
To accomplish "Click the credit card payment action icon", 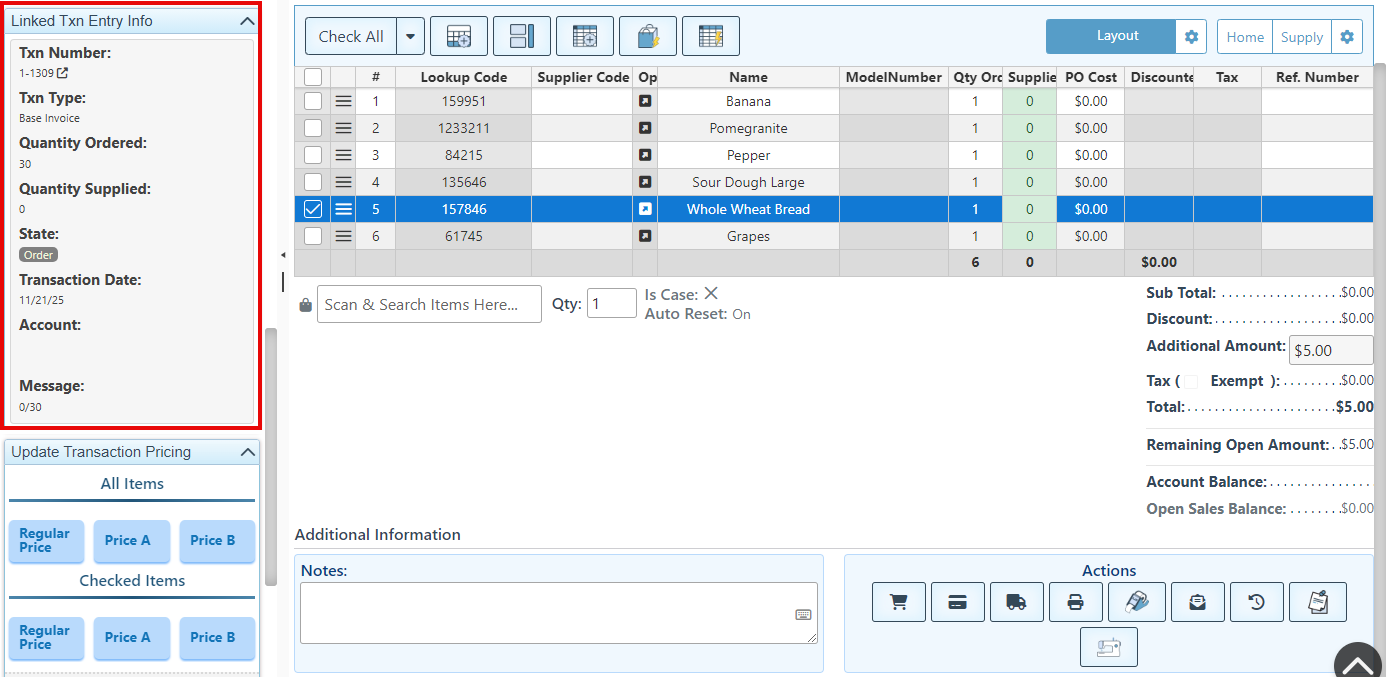I will point(957,602).
